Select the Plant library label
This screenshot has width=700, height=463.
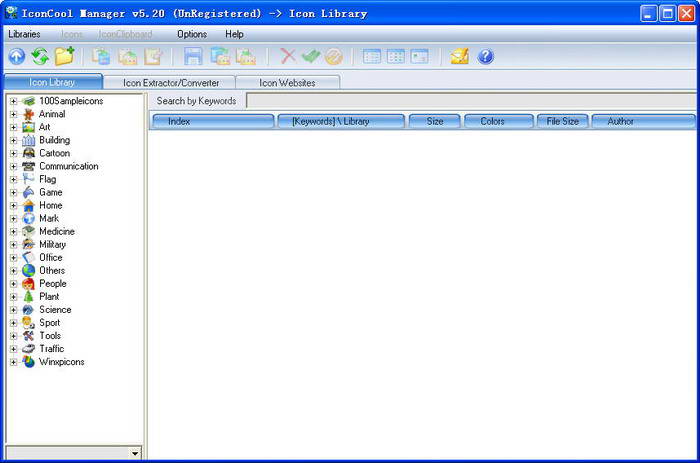[x=49, y=296]
